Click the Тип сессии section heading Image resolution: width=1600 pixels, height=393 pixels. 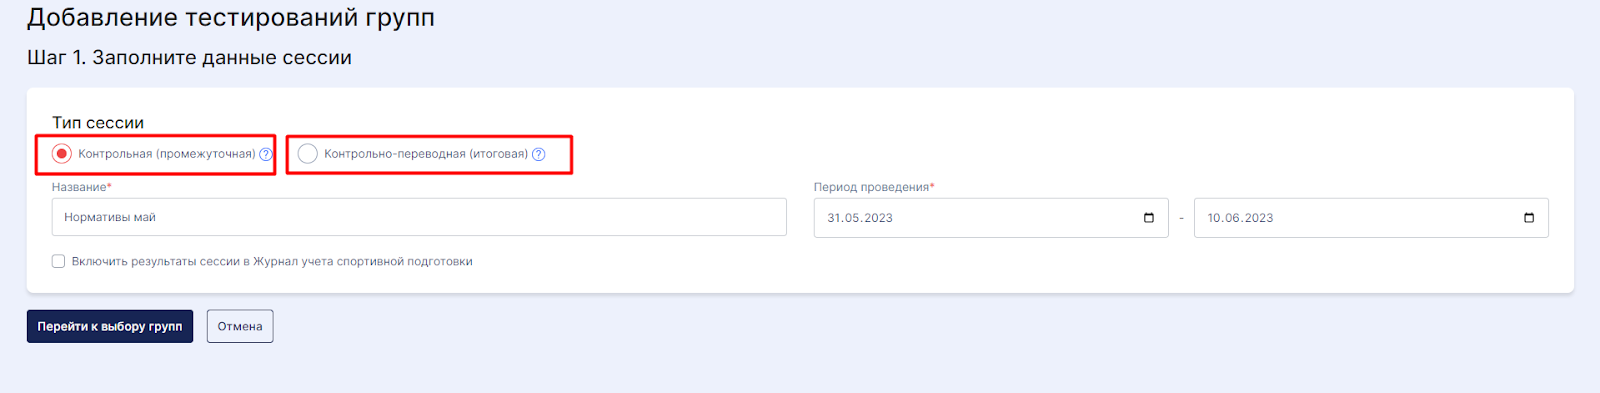(x=98, y=123)
